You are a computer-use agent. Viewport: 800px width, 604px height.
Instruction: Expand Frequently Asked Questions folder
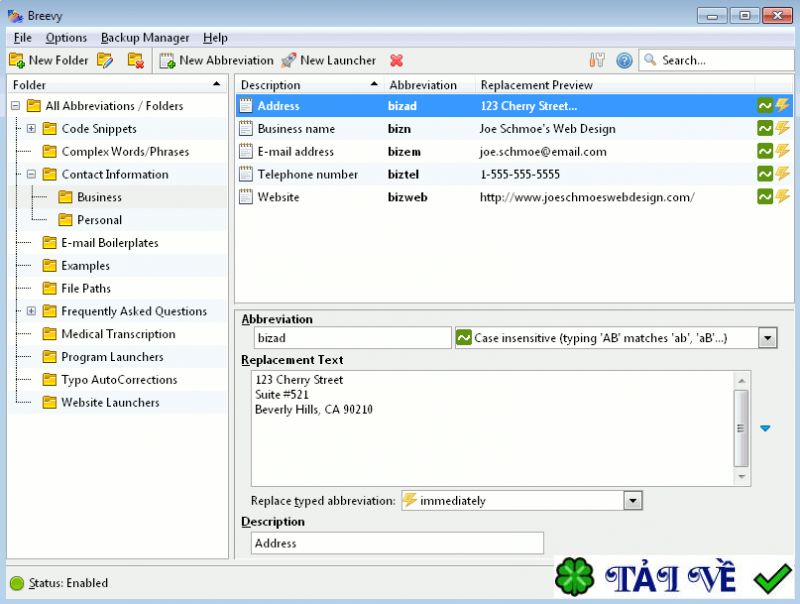31,311
